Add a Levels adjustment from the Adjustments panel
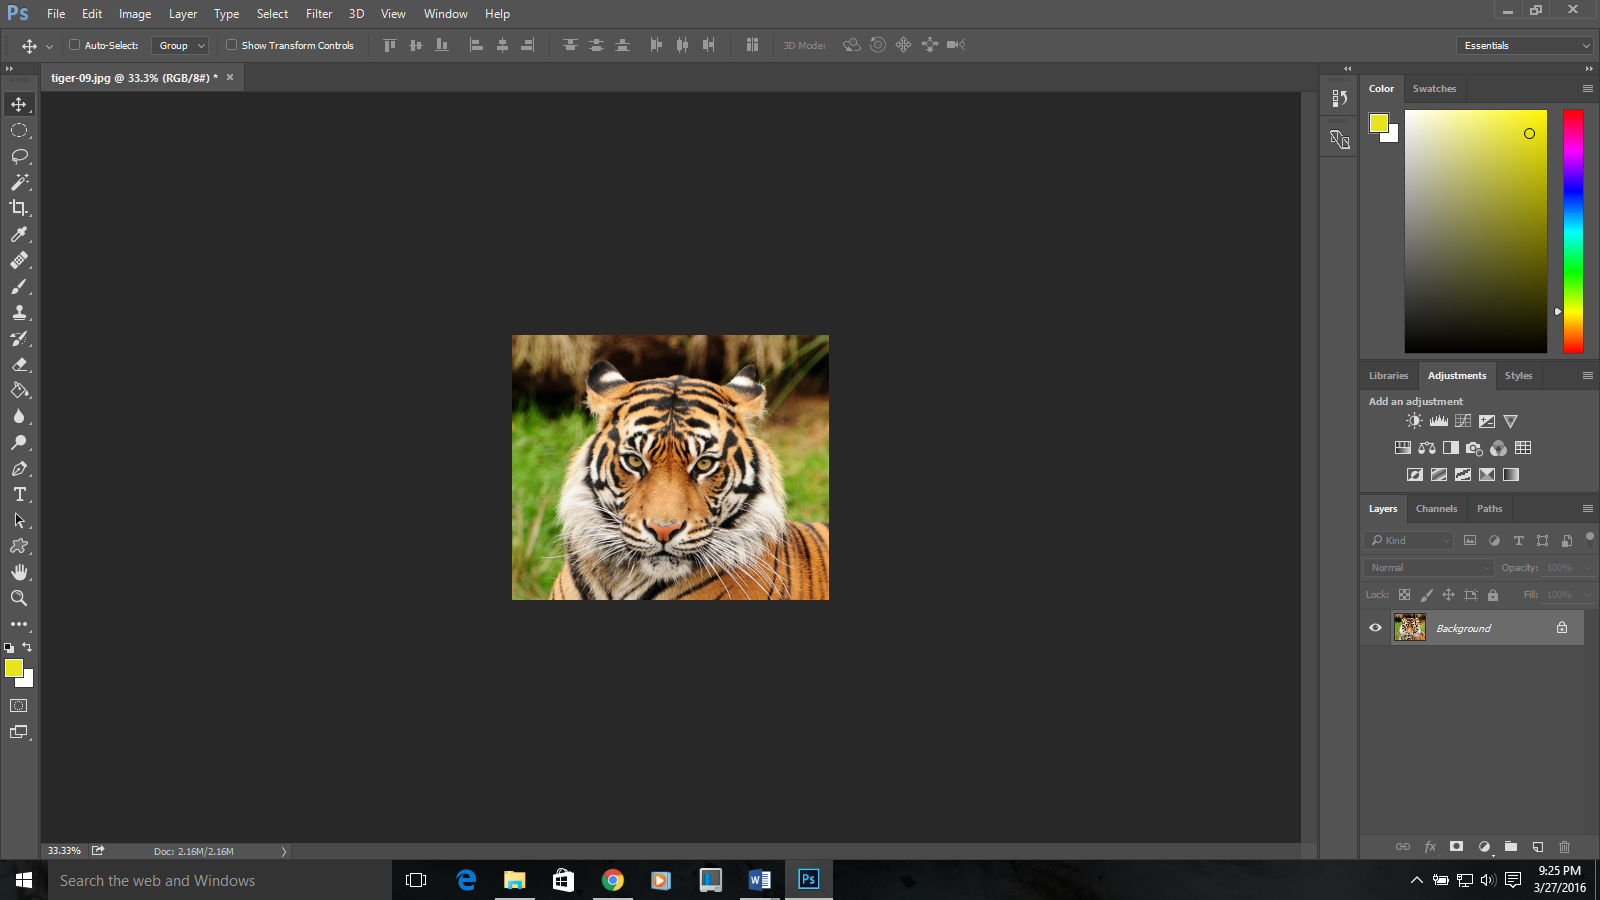 click(1438, 421)
